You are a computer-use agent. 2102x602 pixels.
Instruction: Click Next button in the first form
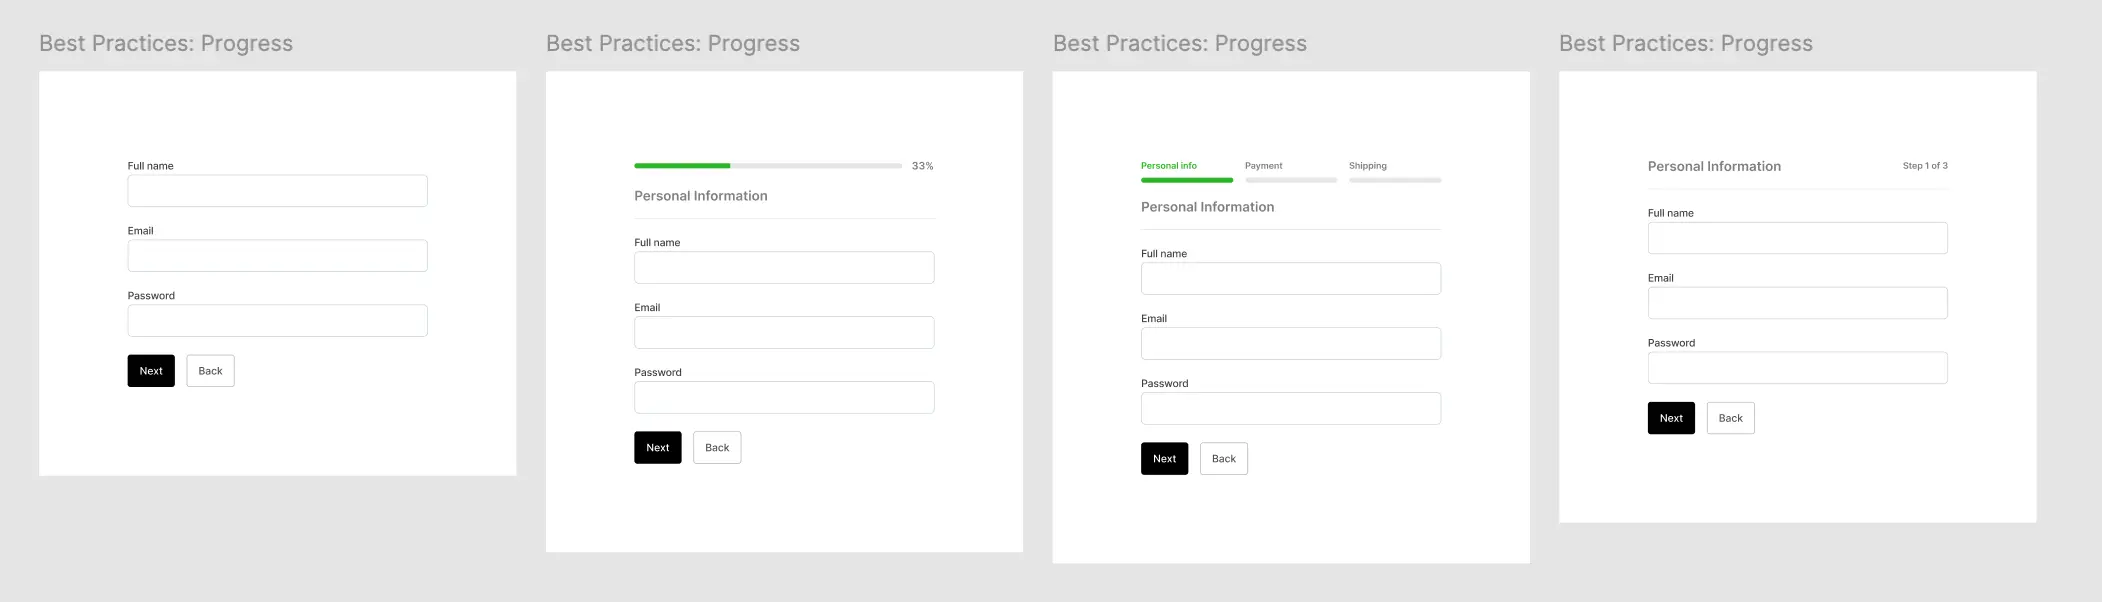[151, 371]
